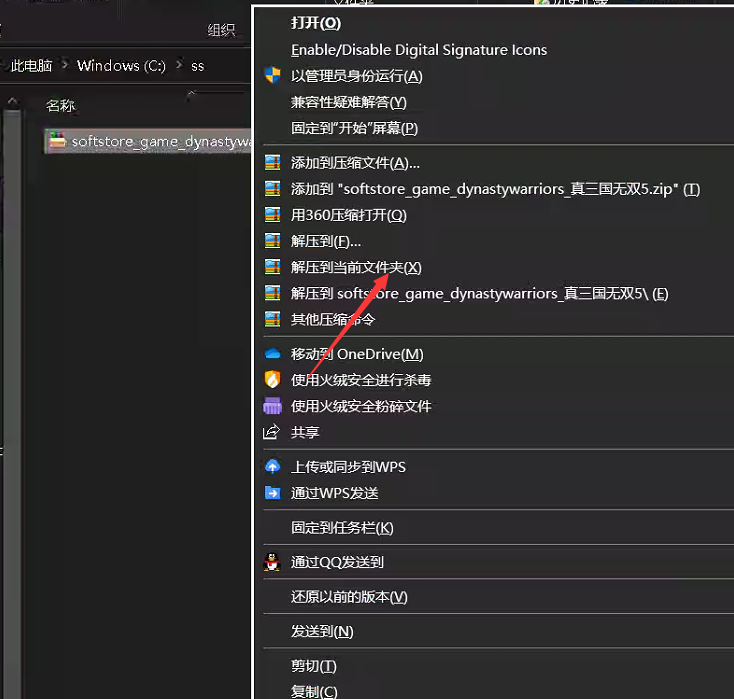
Task: Open the 组织 ribbon group
Action: point(221,30)
